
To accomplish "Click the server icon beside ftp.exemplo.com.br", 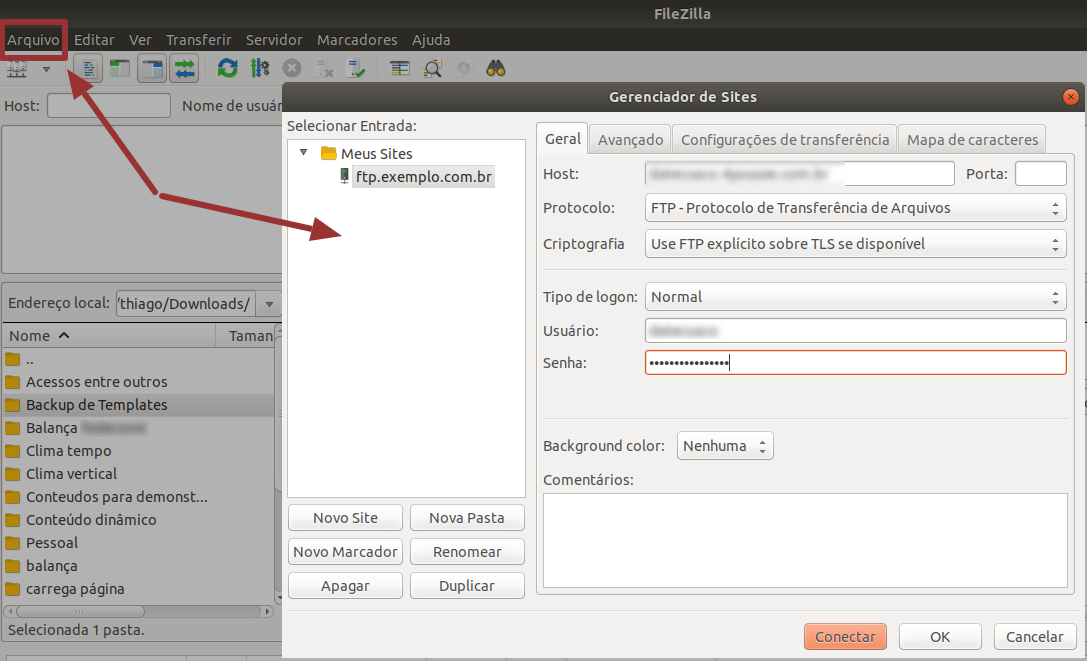I will tap(344, 176).
